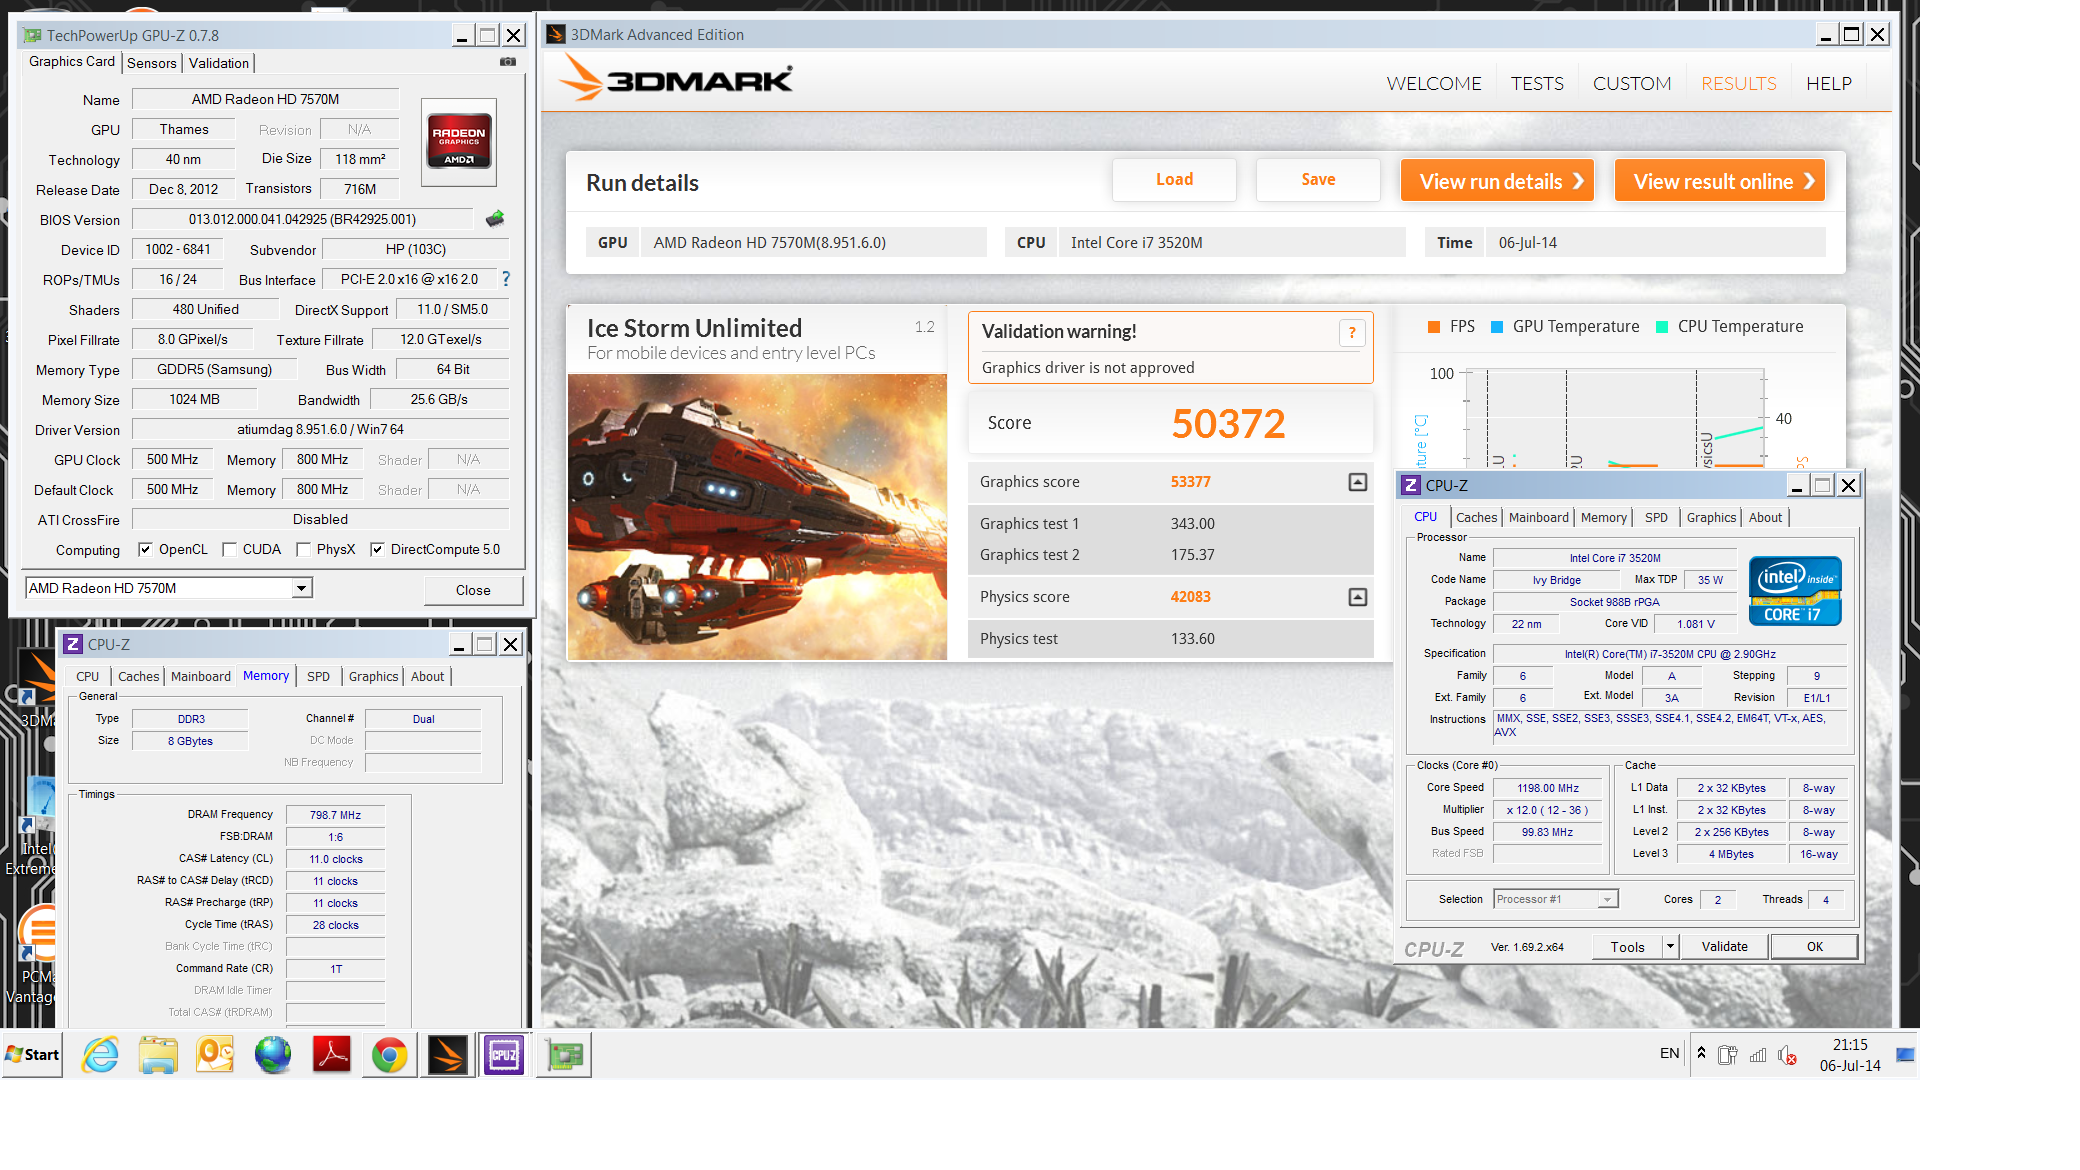Click the CPU Temperature green legend swatch

tap(1662, 327)
